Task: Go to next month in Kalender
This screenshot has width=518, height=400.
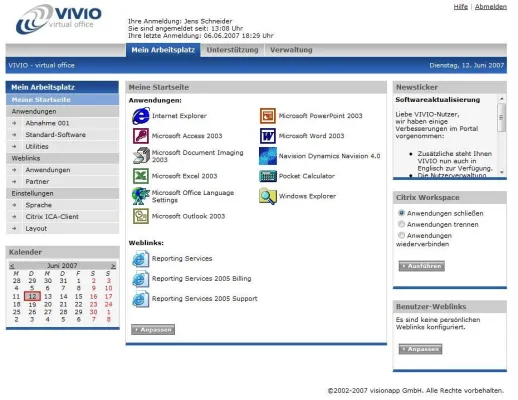Action: point(113,266)
